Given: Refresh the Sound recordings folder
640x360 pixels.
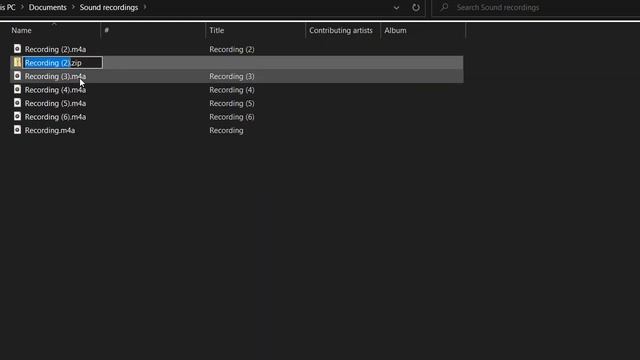Looking at the screenshot, I should (416, 7).
